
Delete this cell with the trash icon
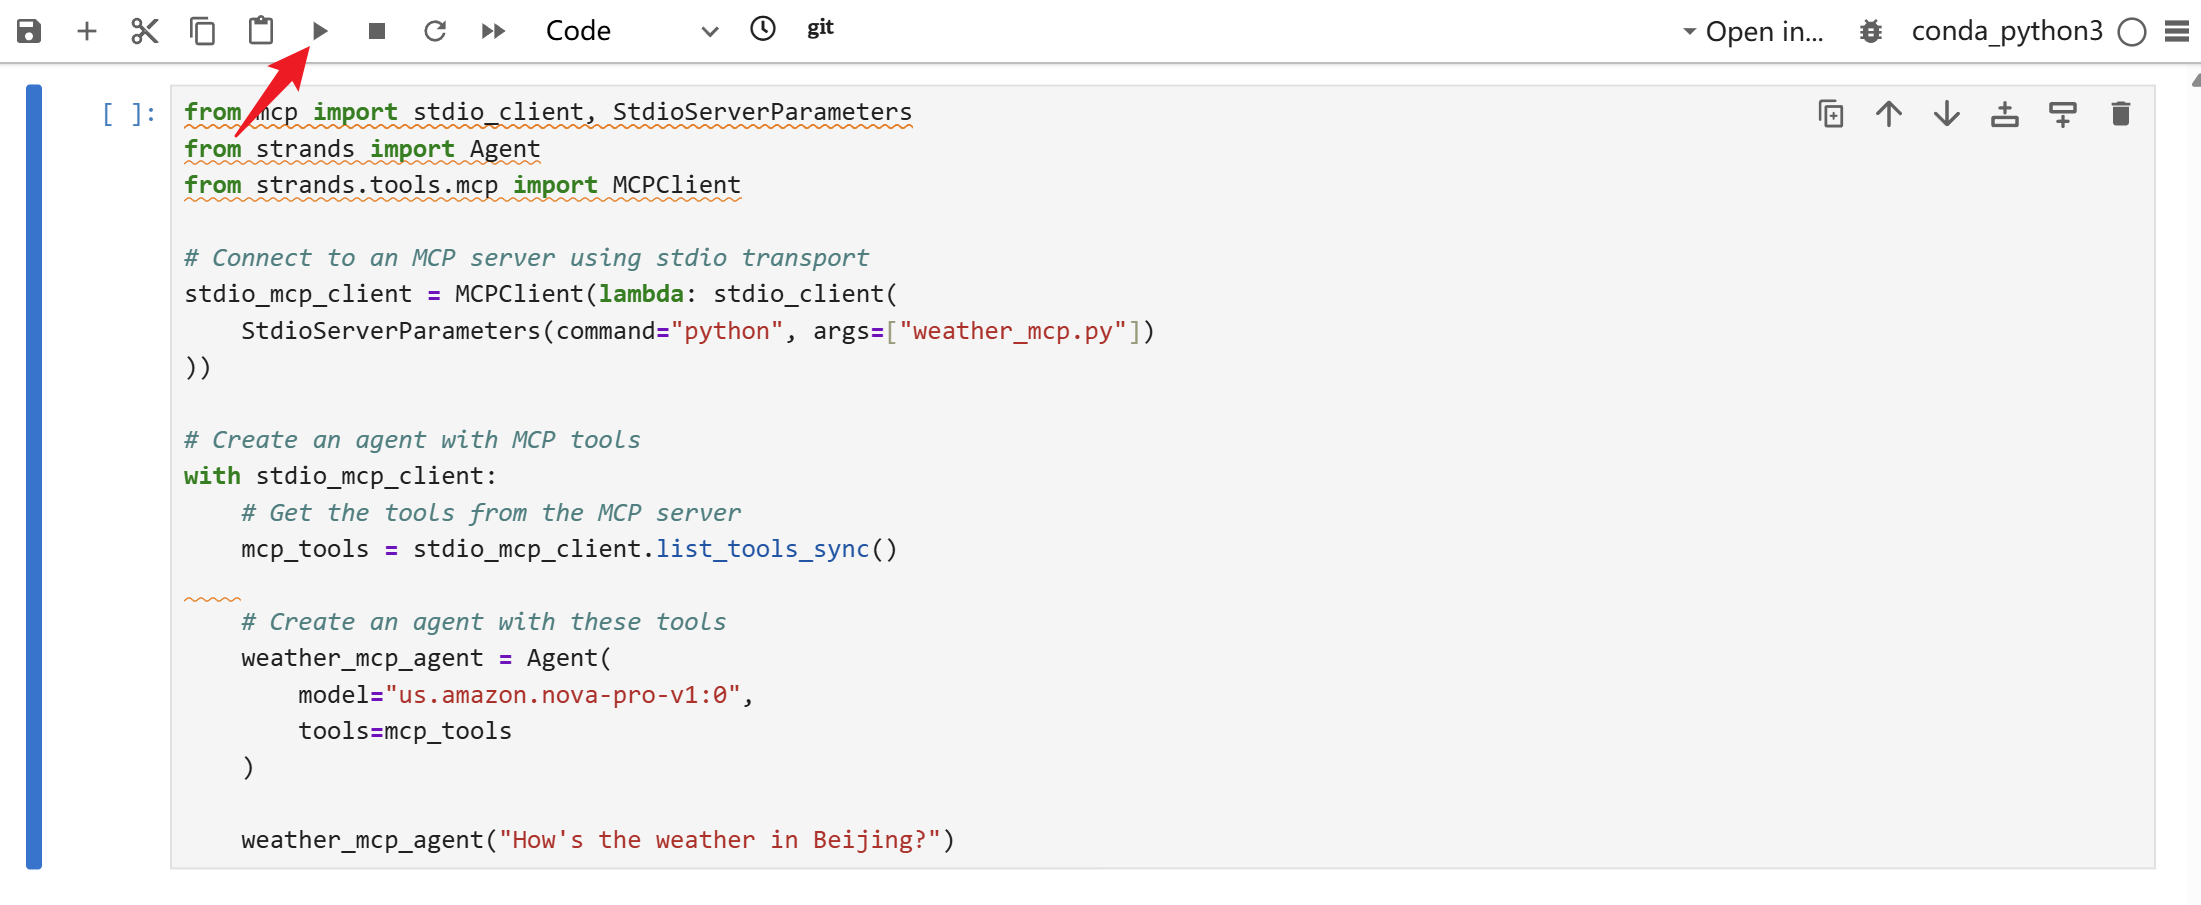(2121, 114)
